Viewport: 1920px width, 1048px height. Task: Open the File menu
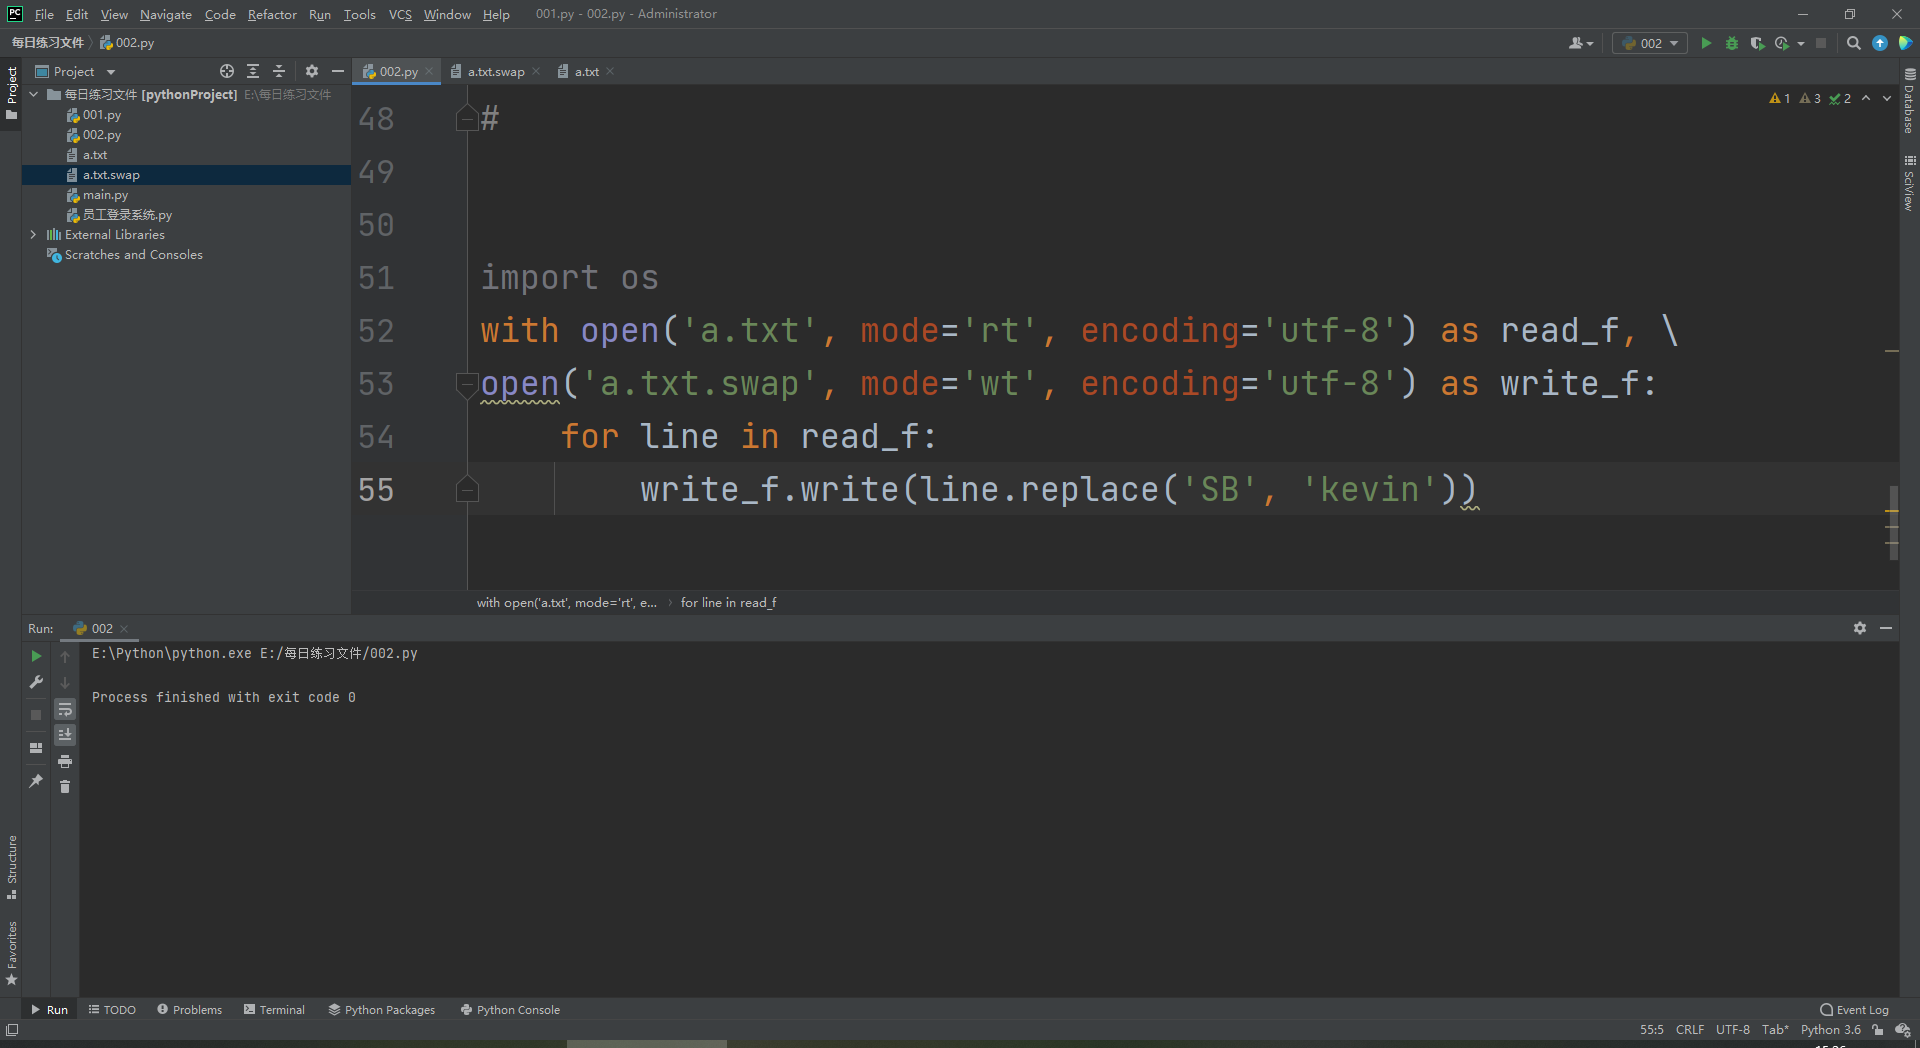point(44,14)
